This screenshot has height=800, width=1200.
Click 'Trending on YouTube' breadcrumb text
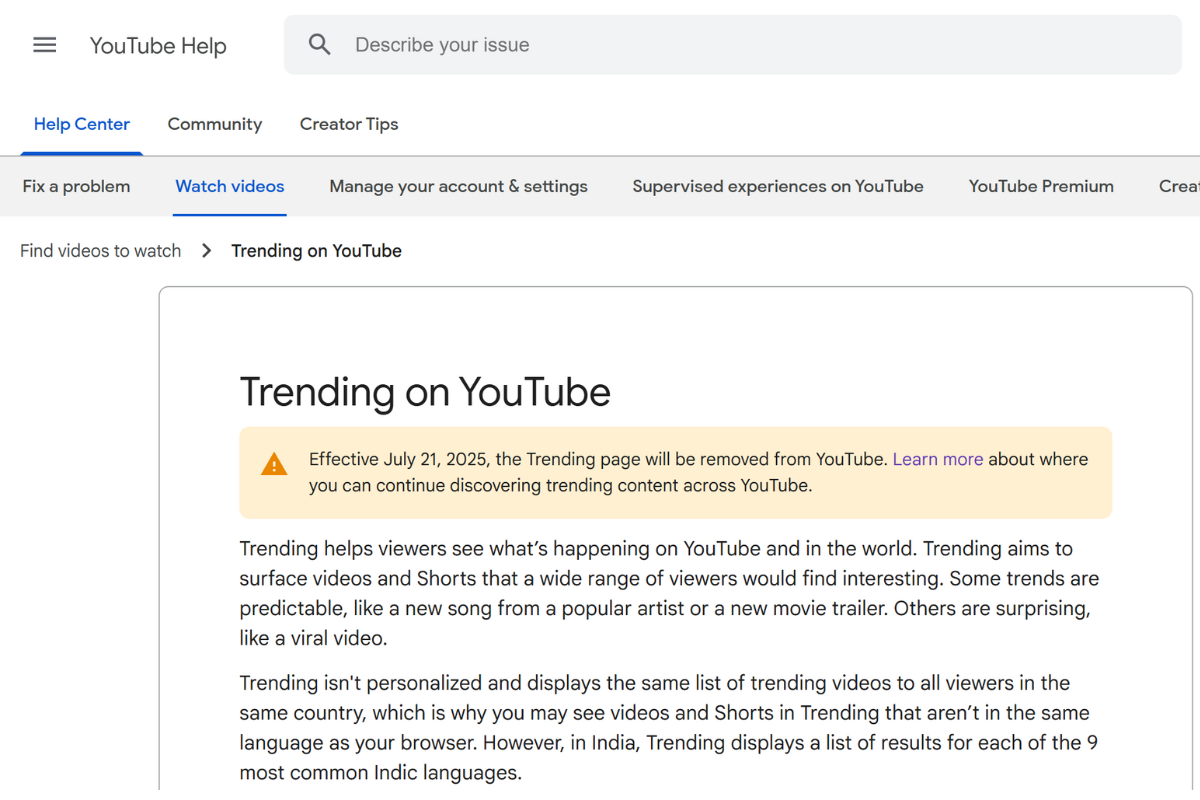(x=317, y=251)
